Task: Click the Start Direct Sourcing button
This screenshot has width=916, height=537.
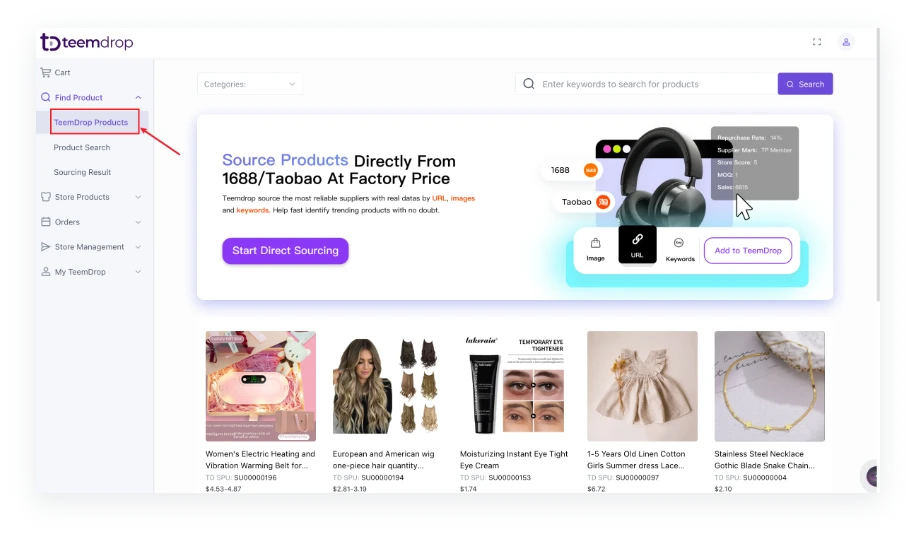Action: coord(285,251)
